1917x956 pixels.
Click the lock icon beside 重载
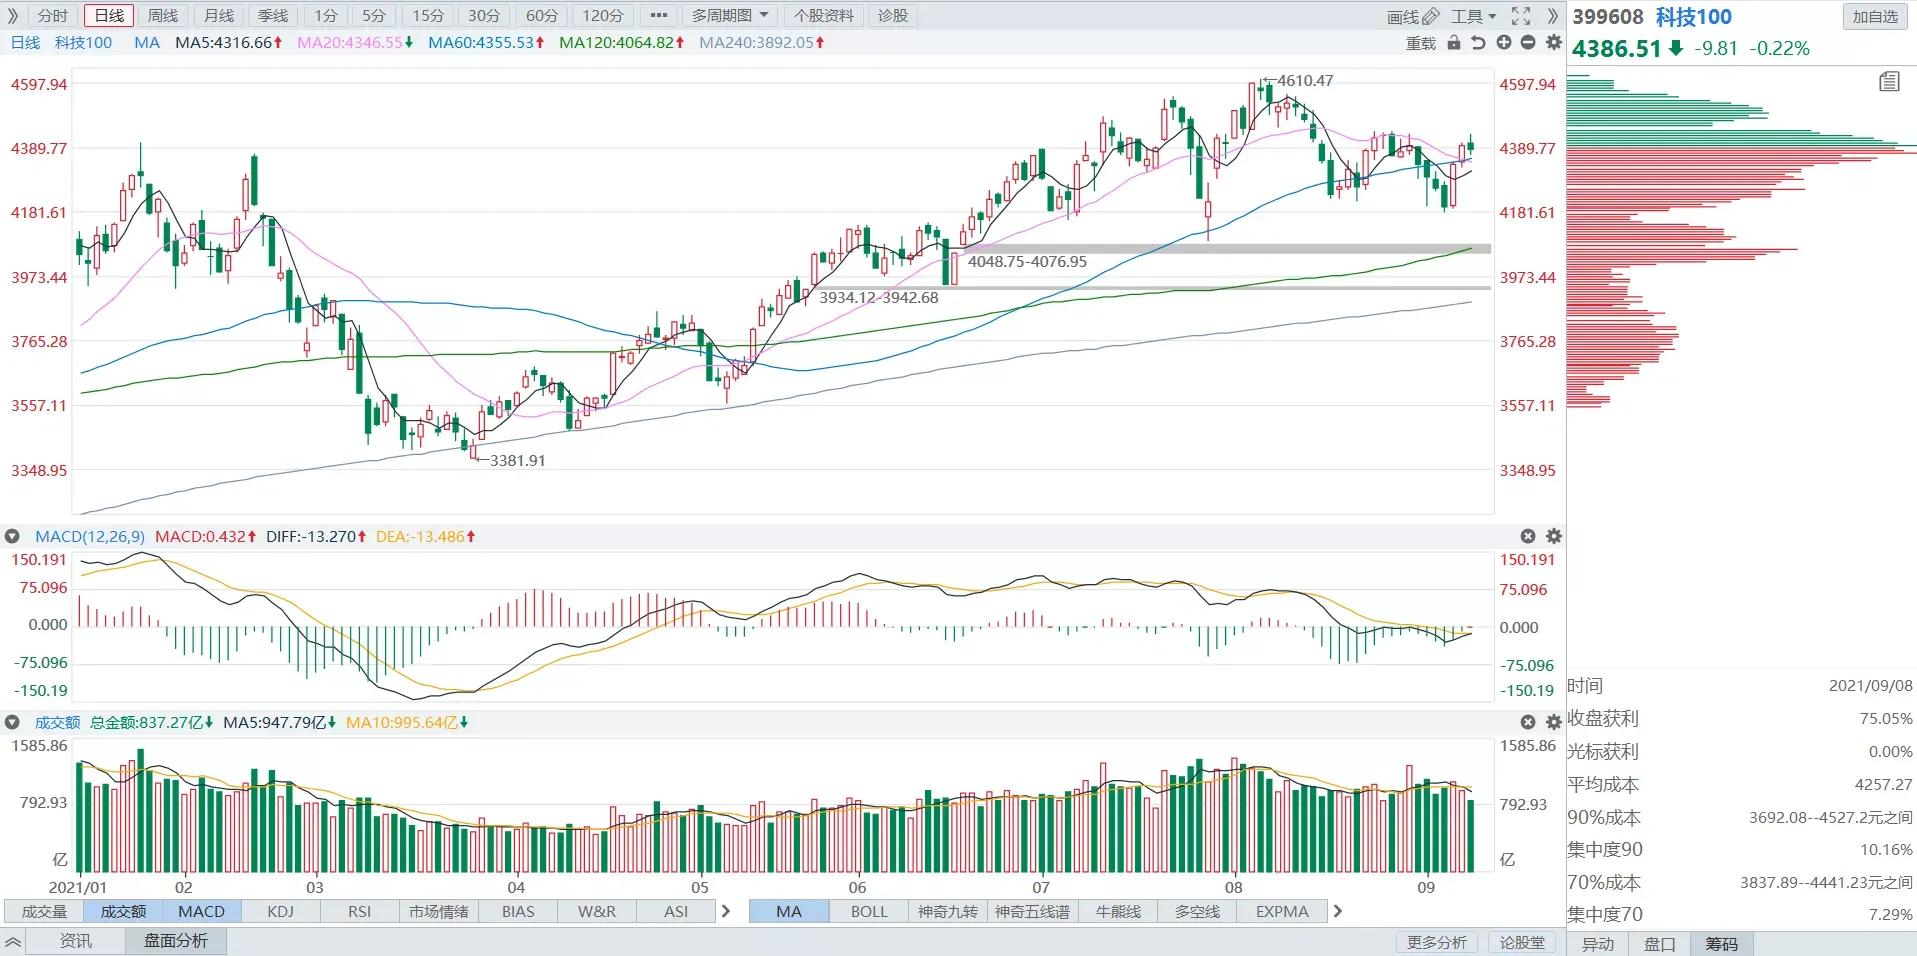[1454, 43]
